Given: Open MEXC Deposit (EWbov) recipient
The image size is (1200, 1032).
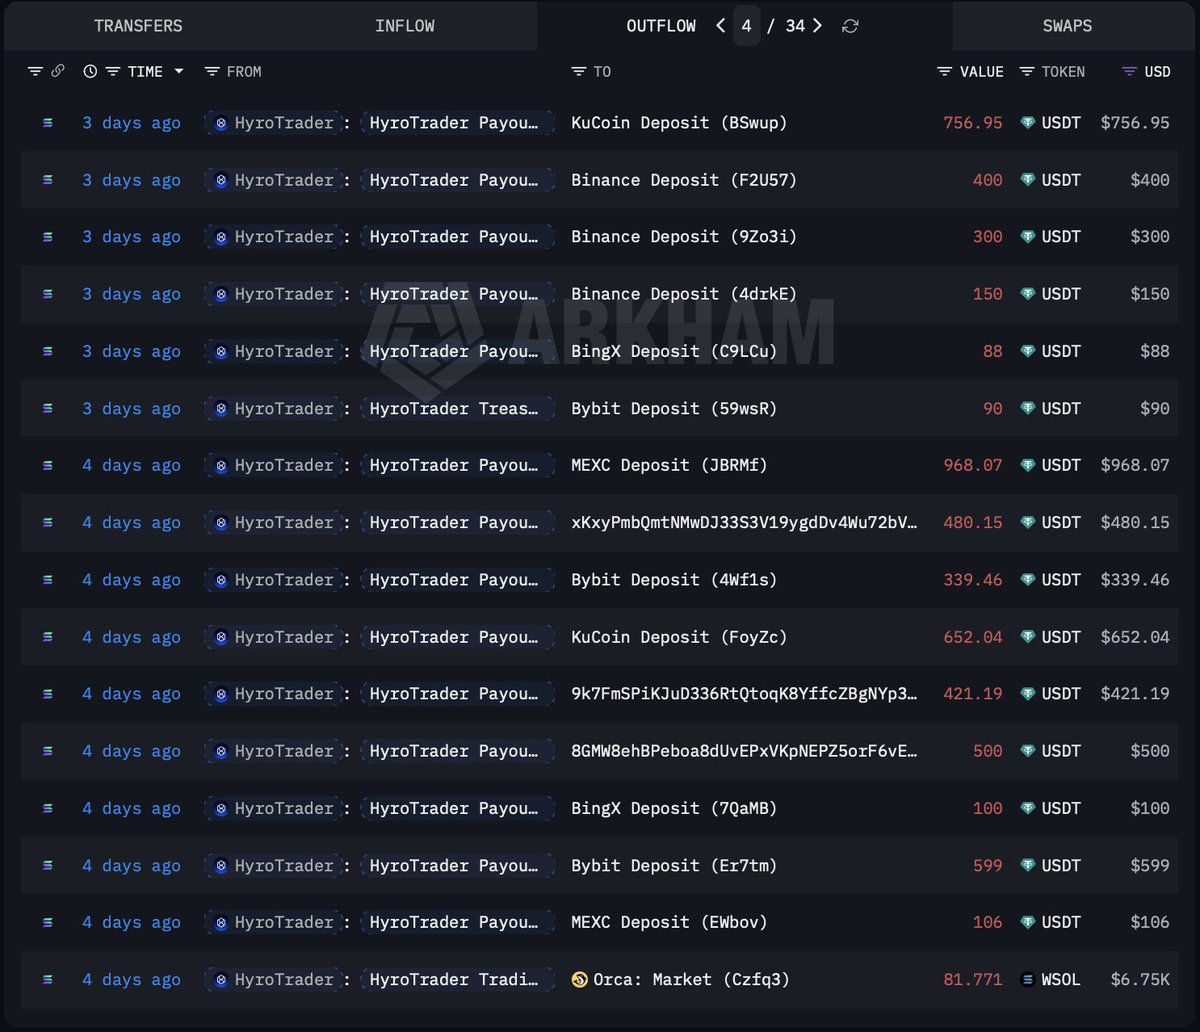Looking at the screenshot, I should point(669,922).
